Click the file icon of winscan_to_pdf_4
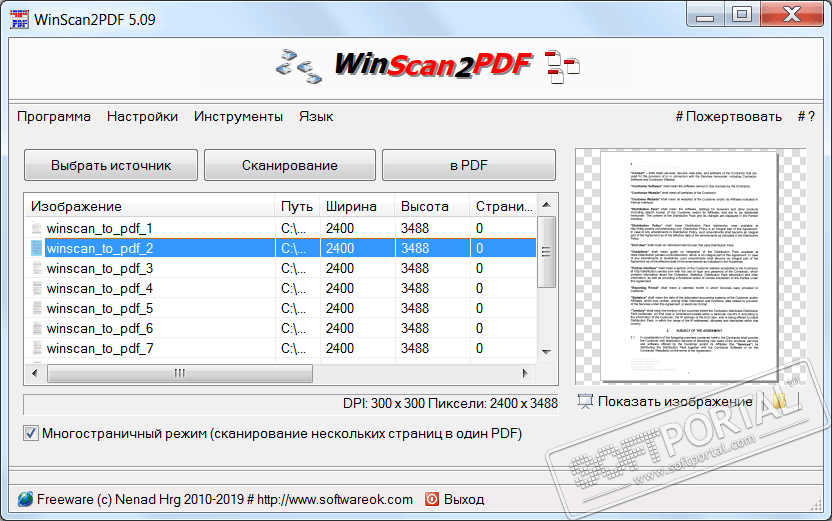 (37, 288)
